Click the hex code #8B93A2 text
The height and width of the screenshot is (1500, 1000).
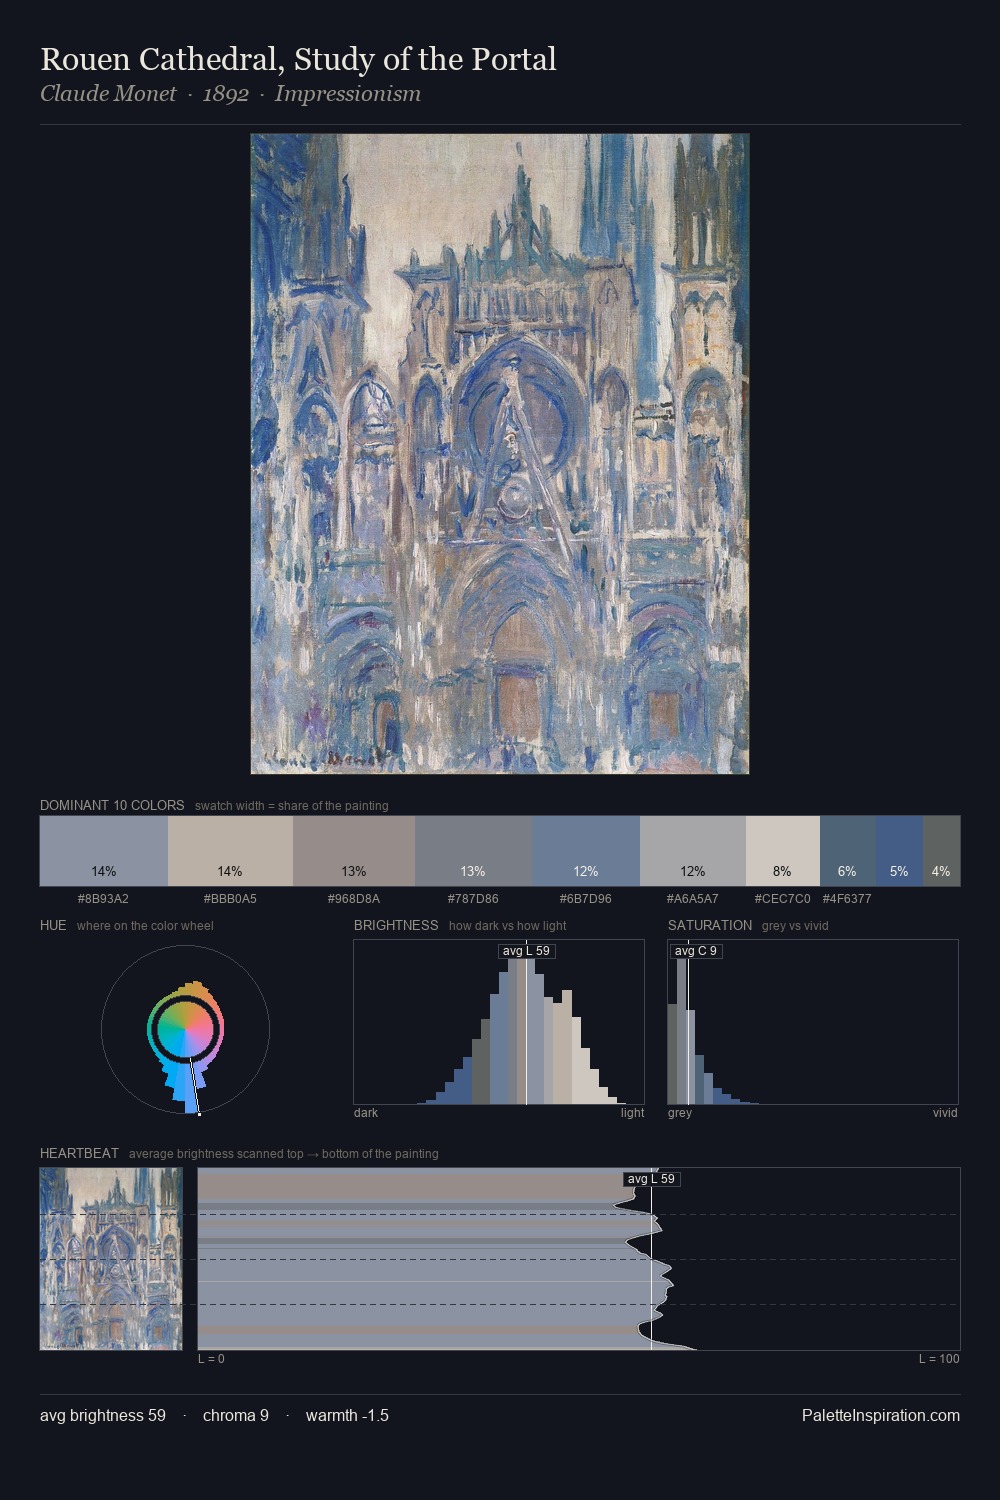pos(103,899)
